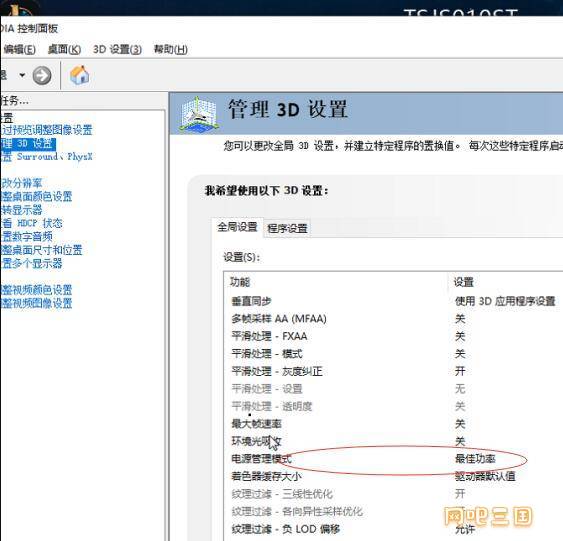This screenshot has width=563, height=541.
Task: Select the 纹理过滤 - 负 LOD 偏移 row
Action: [394, 529]
